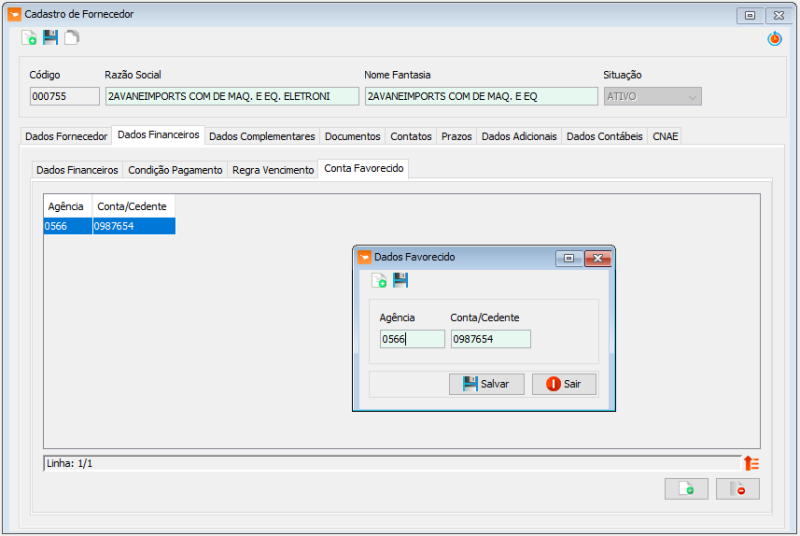Close the Cadastro de Fornecedor window
Viewport: 800px width, 536px height.
pyautogui.click(x=779, y=15)
